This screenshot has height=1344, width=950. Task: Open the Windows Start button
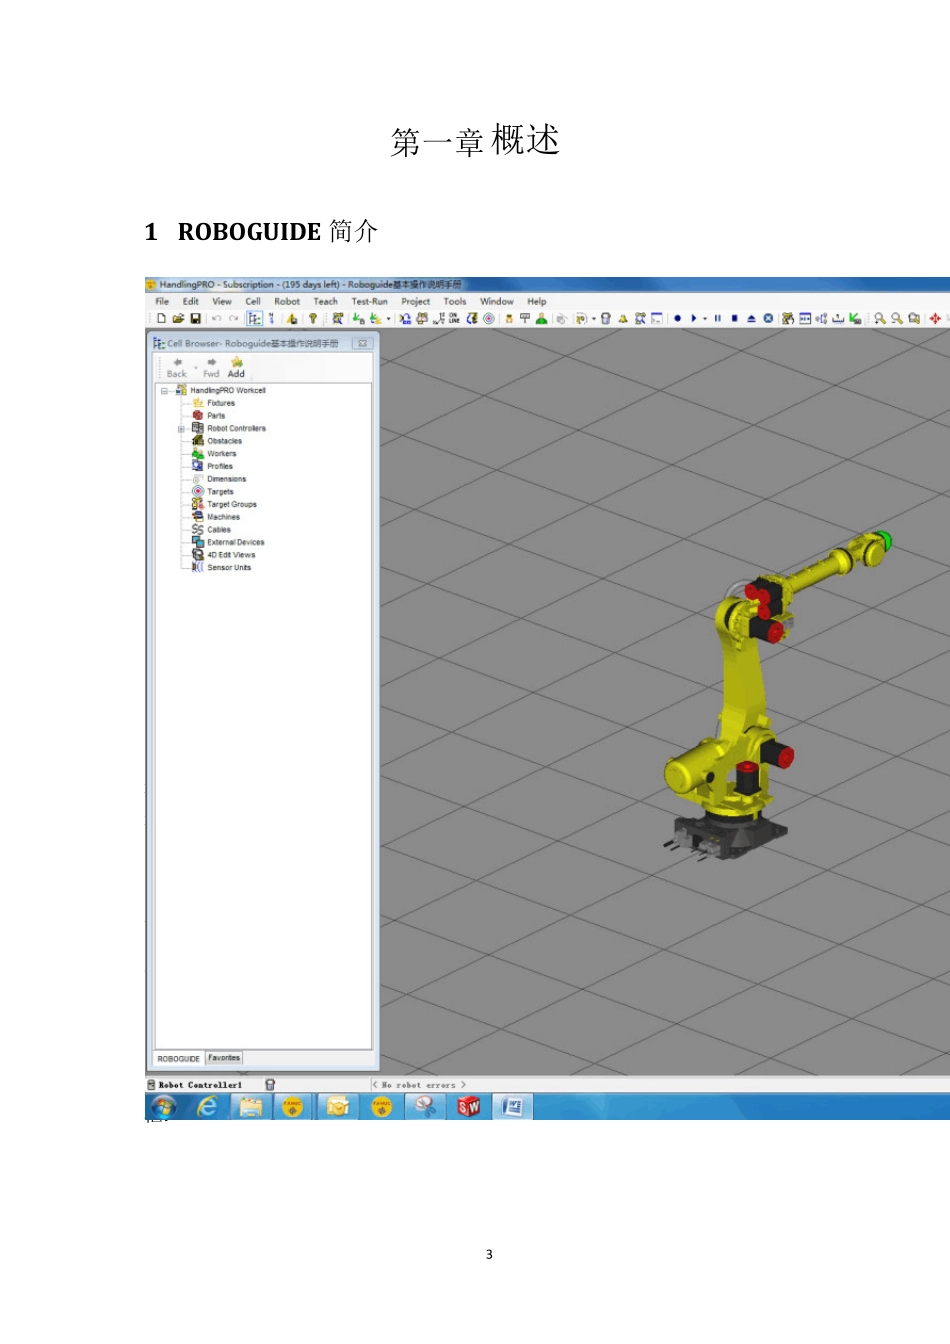click(x=163, y=1106)
